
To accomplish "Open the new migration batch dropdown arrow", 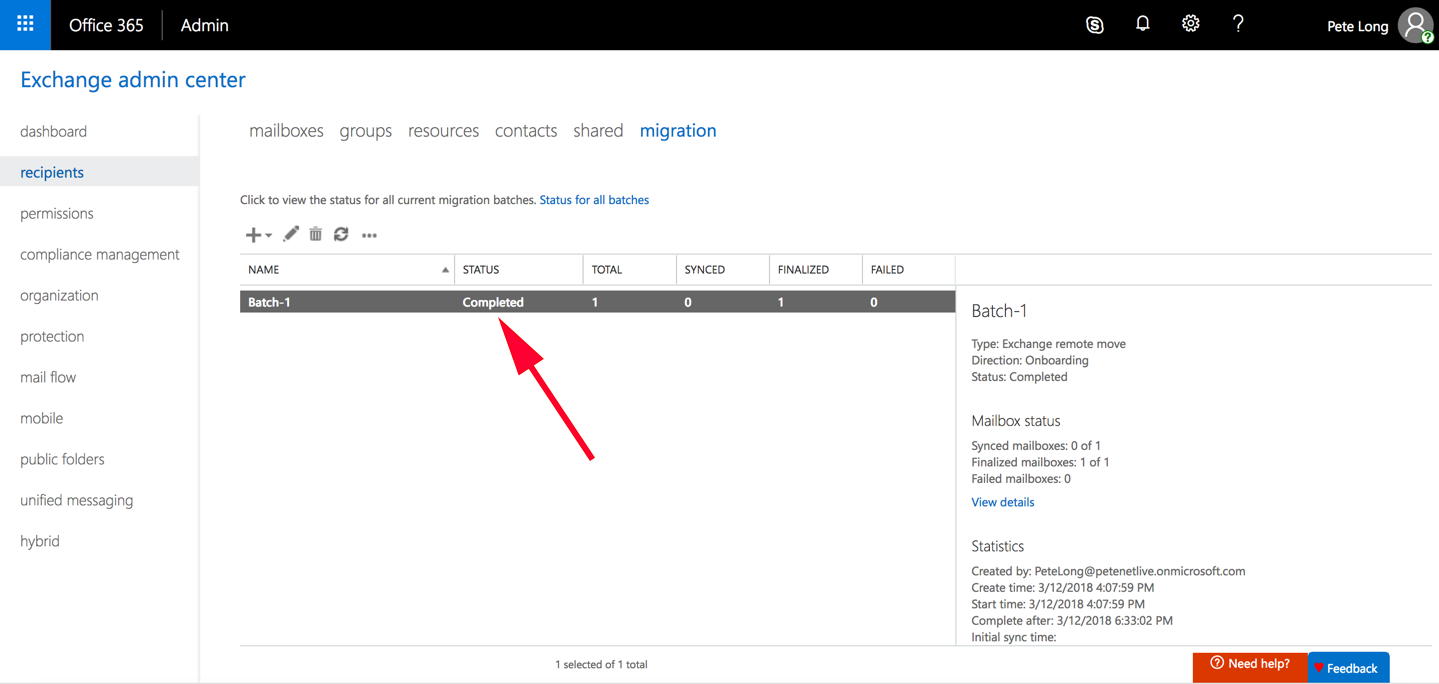I will (x=267, y=235).
